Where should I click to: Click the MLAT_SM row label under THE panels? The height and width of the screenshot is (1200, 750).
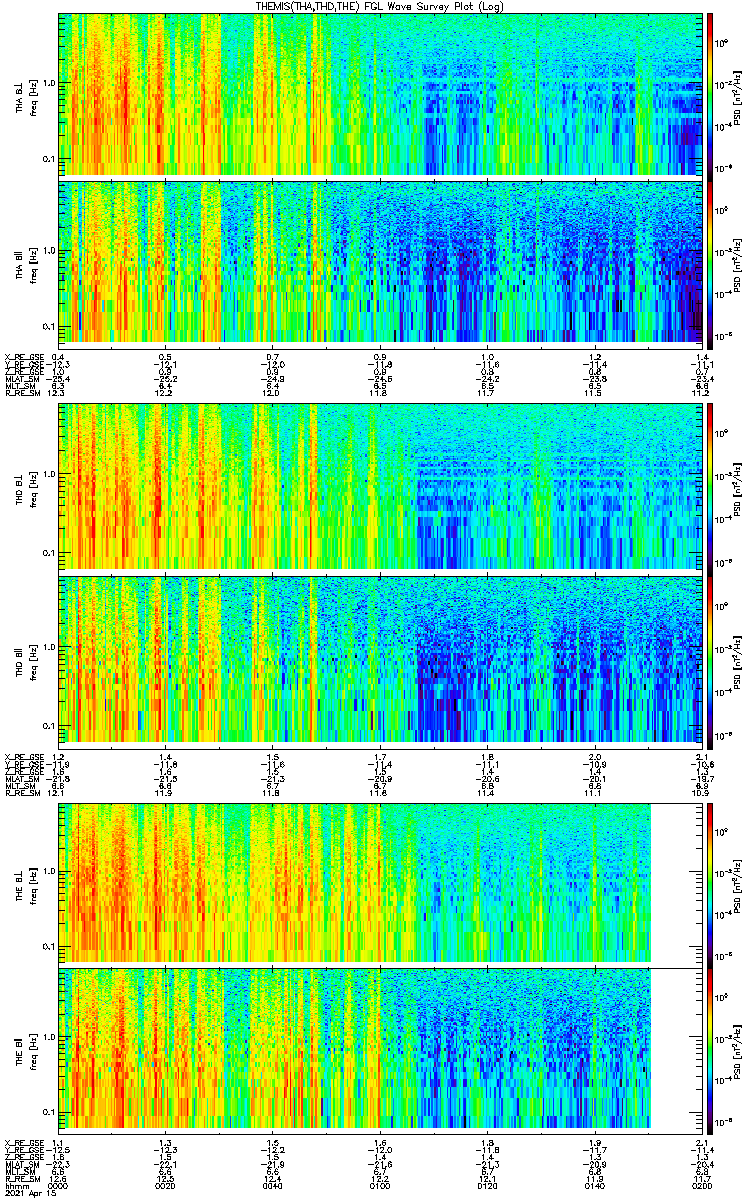click(20, 1163)
